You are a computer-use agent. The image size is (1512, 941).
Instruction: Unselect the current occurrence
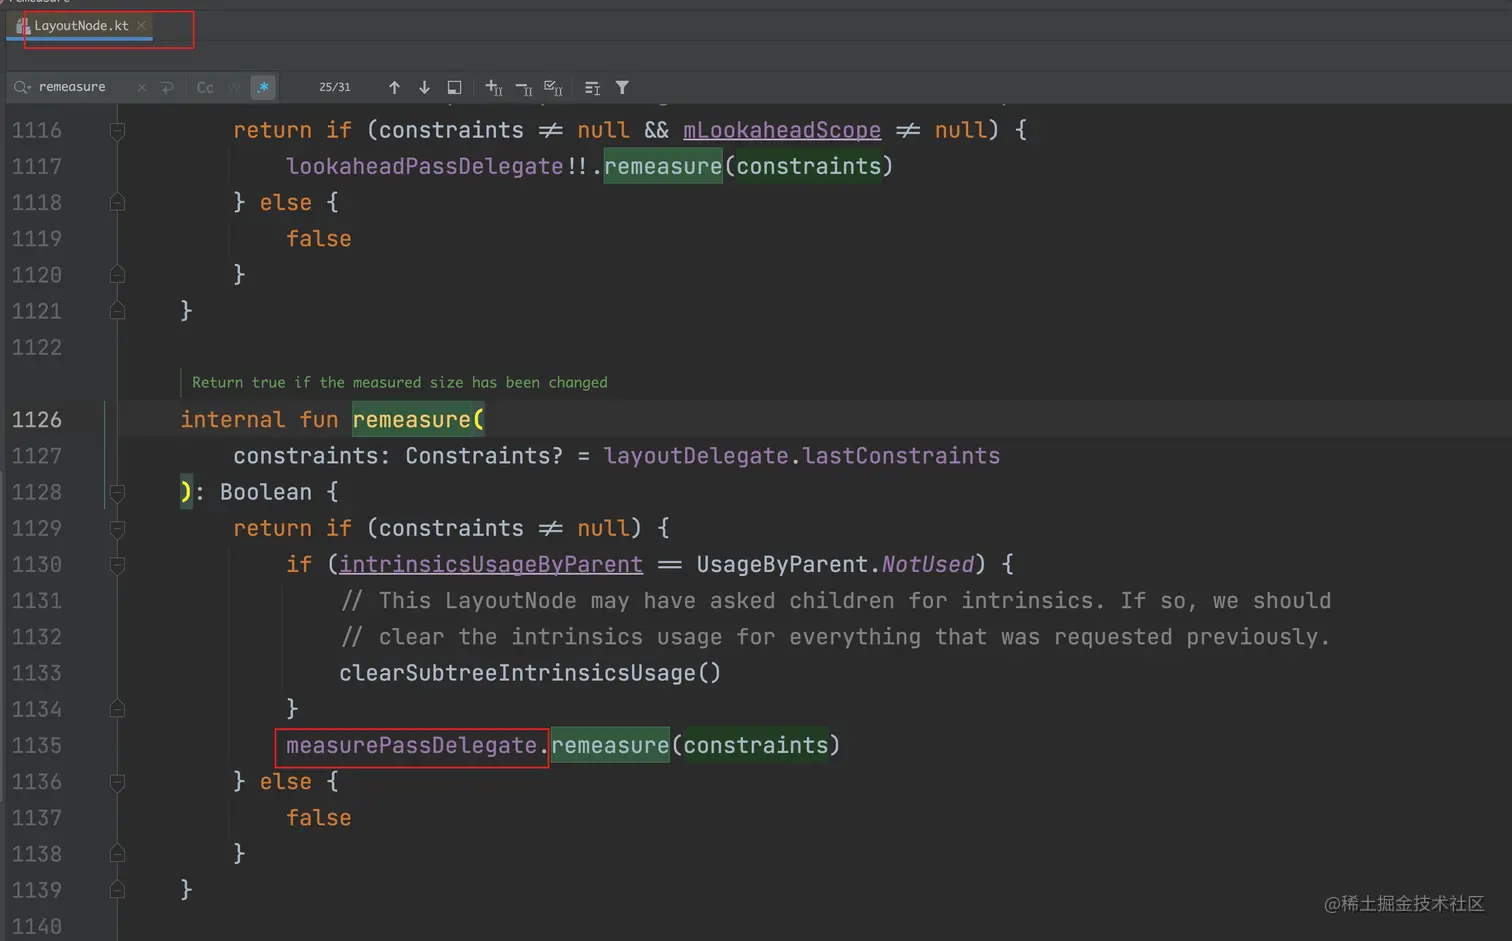pos(523,88)
